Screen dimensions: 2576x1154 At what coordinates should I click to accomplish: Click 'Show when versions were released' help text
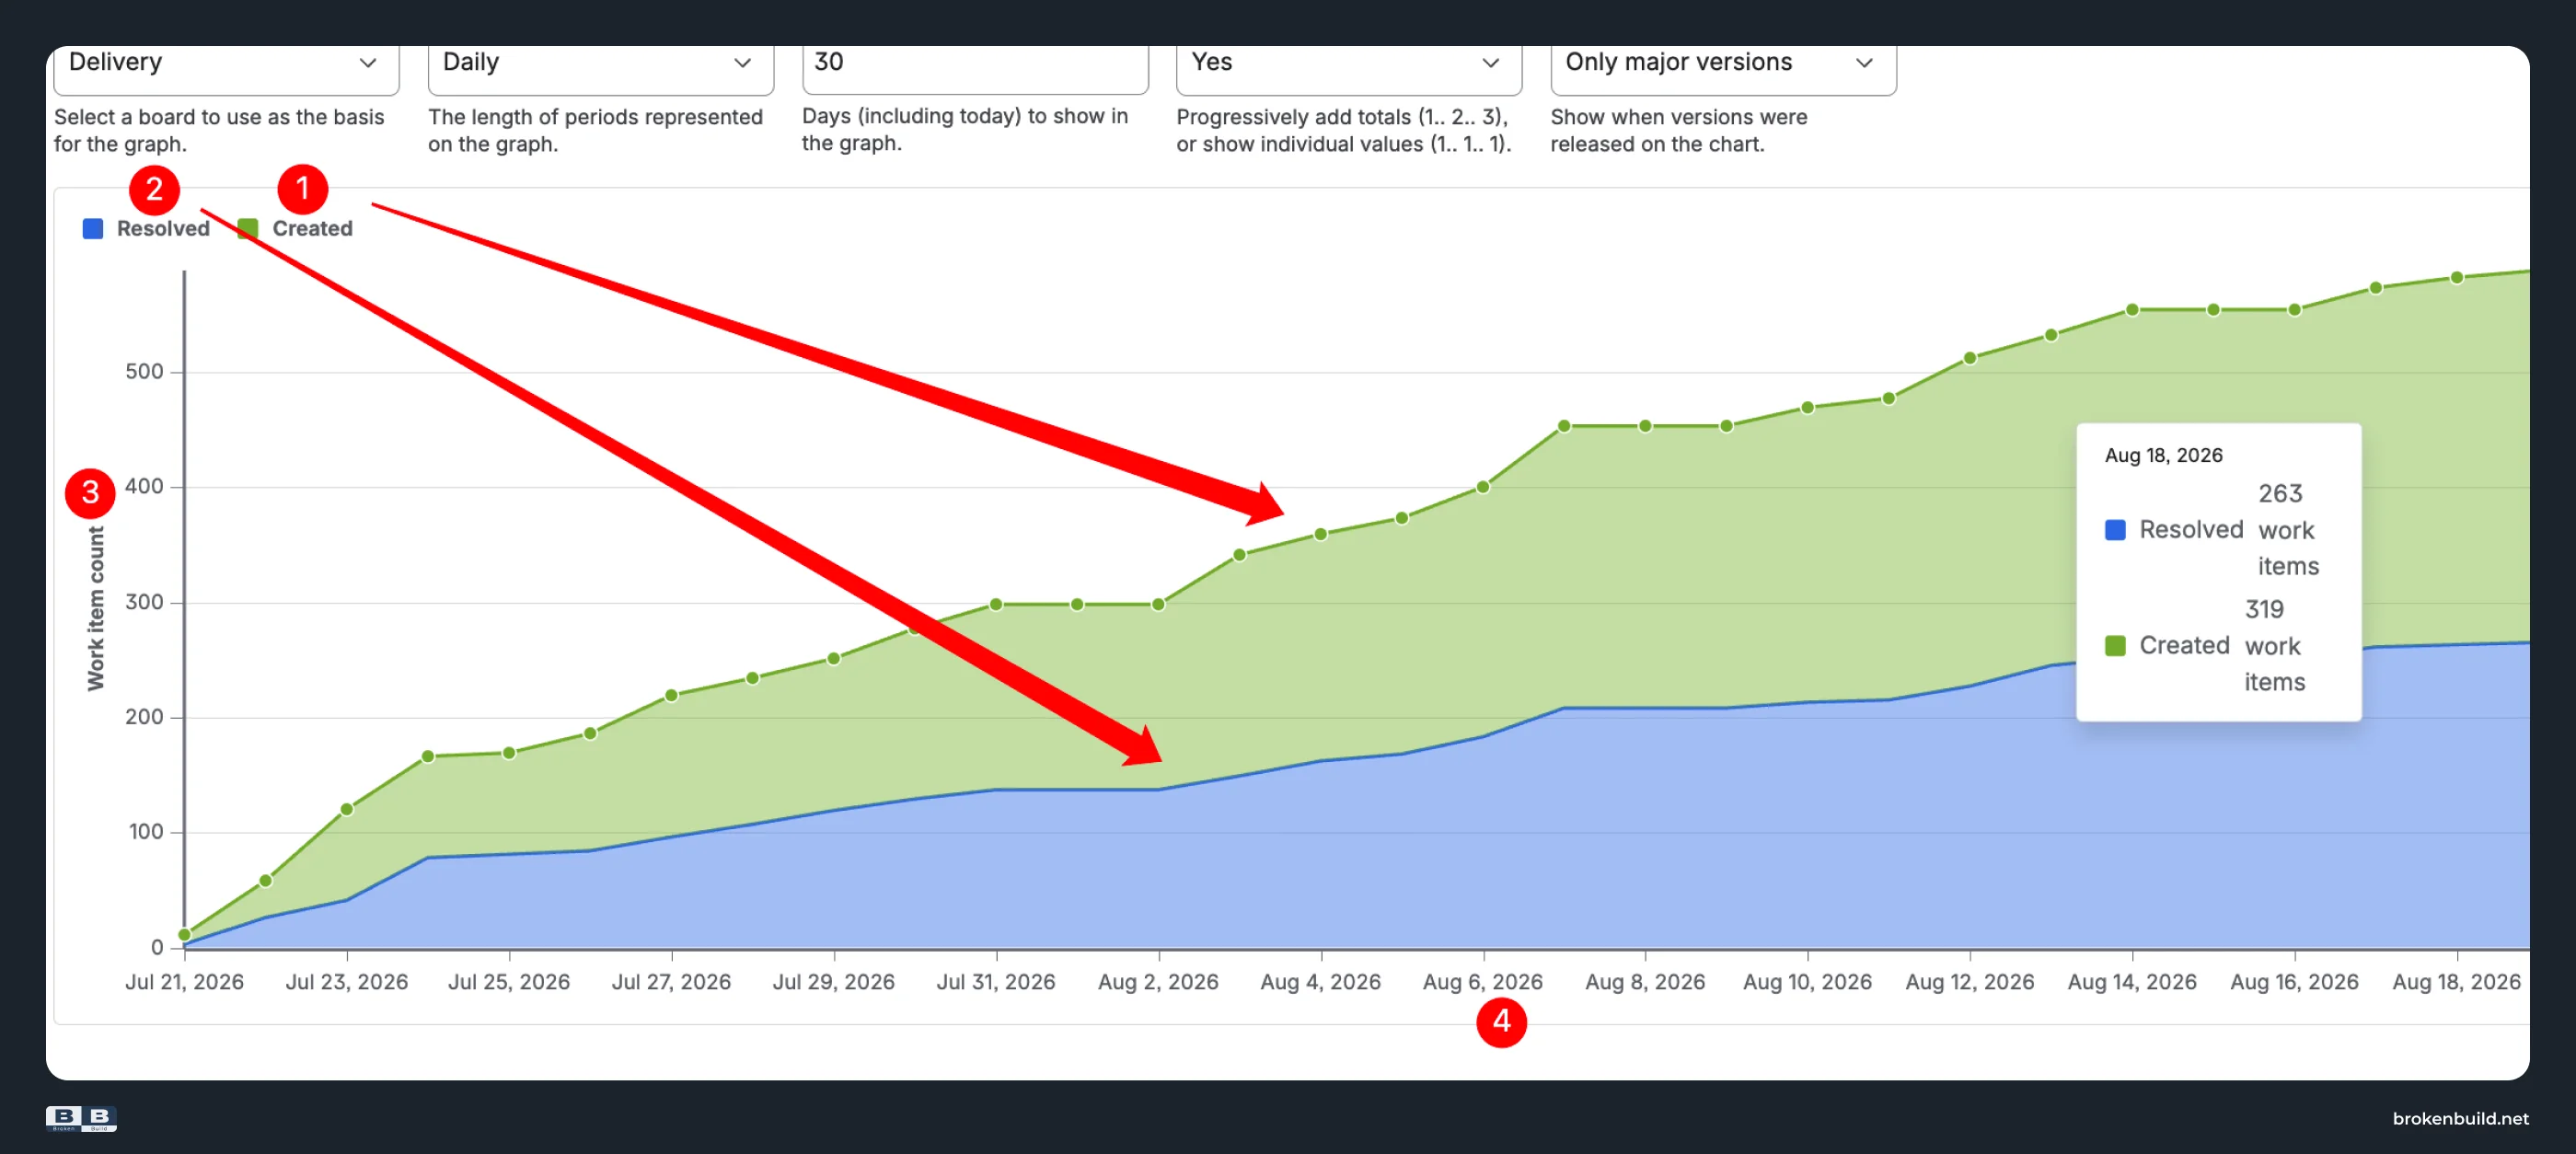click(1679, 130)
